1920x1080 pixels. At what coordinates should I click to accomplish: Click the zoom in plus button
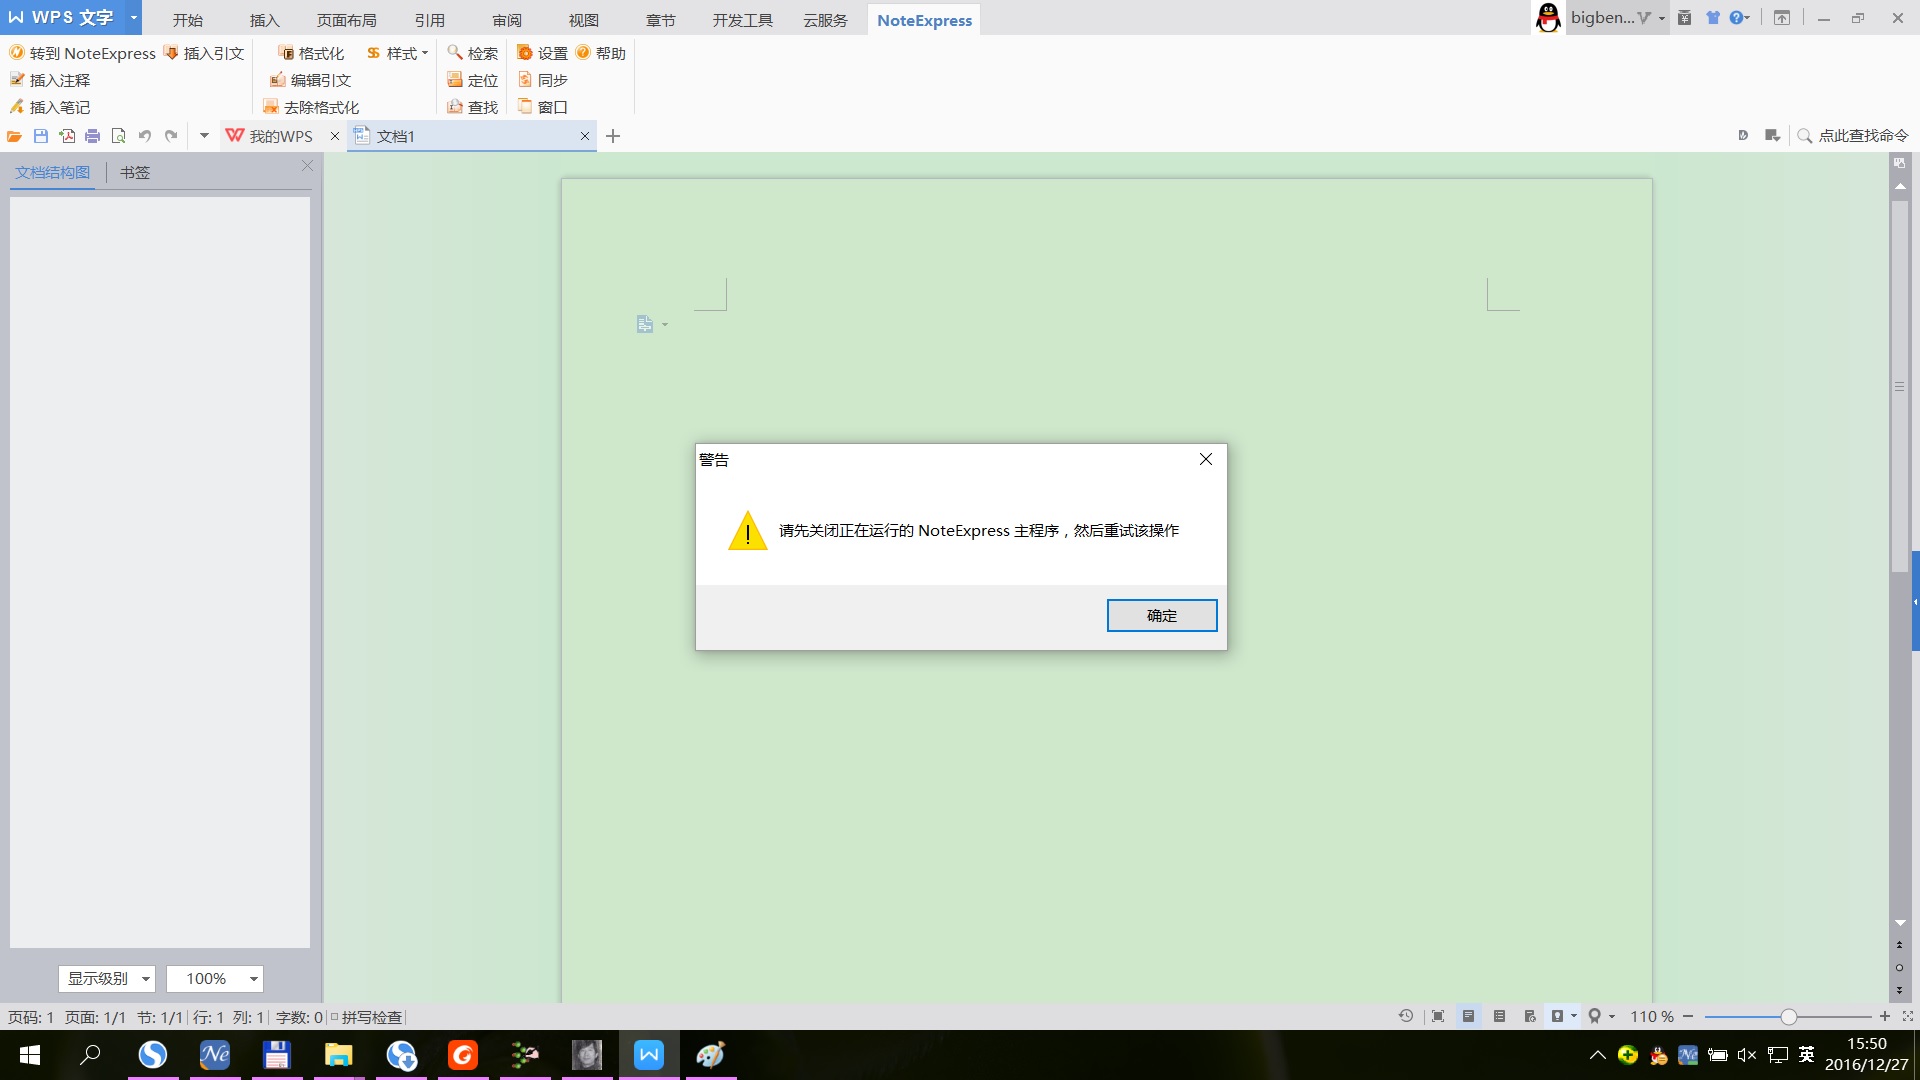1885,1016
